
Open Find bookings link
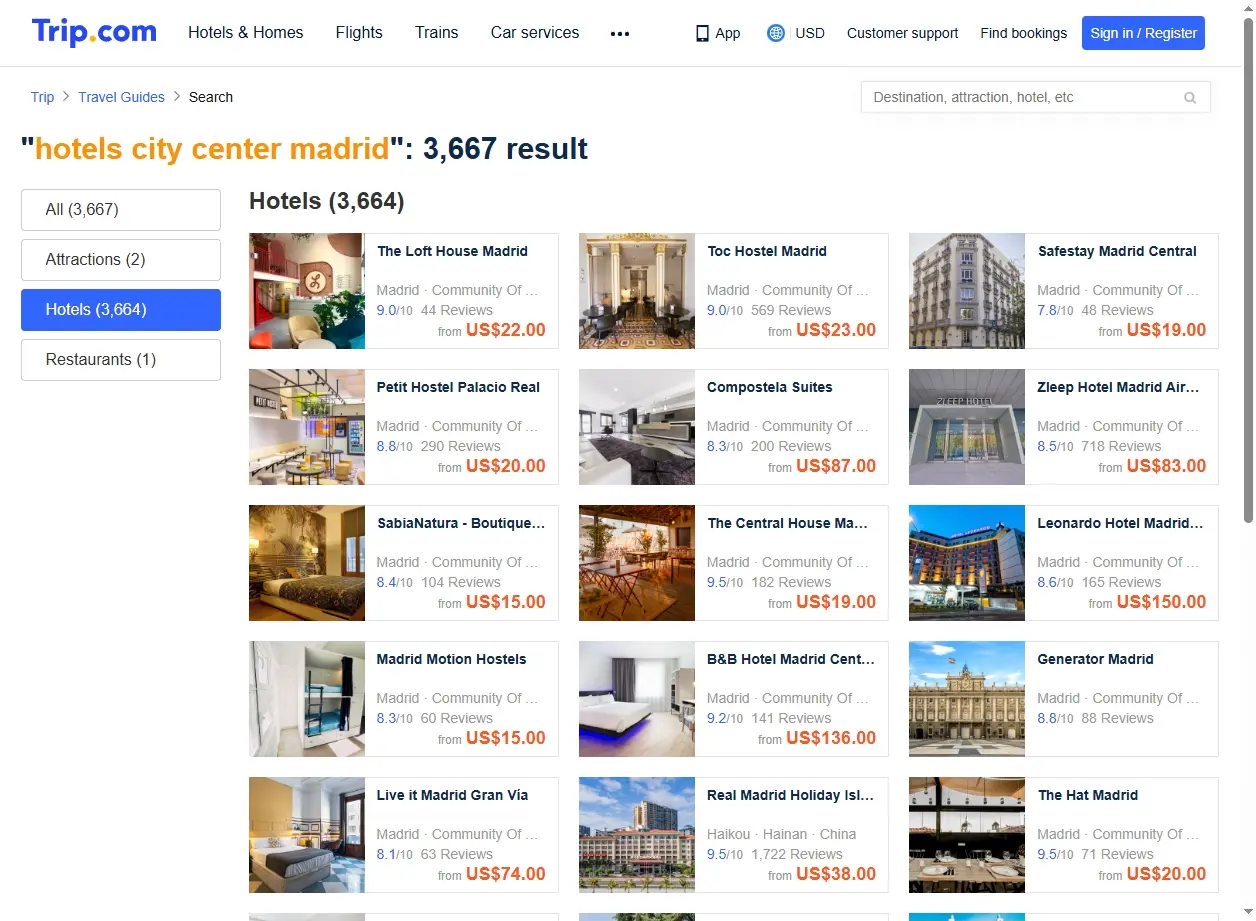pyautogui.click(x=1024, y=33)
